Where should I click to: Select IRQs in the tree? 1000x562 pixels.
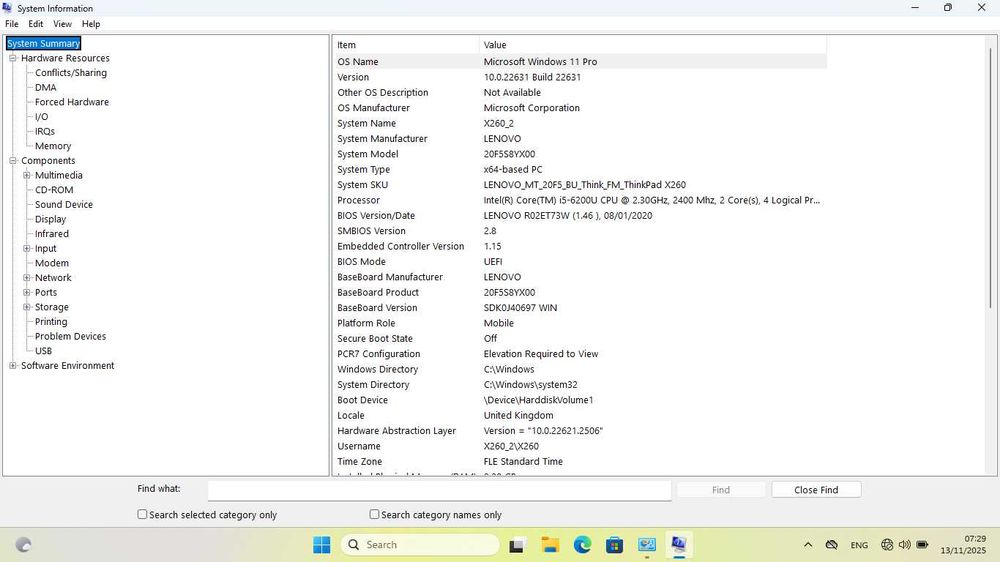tap(45, 131)
